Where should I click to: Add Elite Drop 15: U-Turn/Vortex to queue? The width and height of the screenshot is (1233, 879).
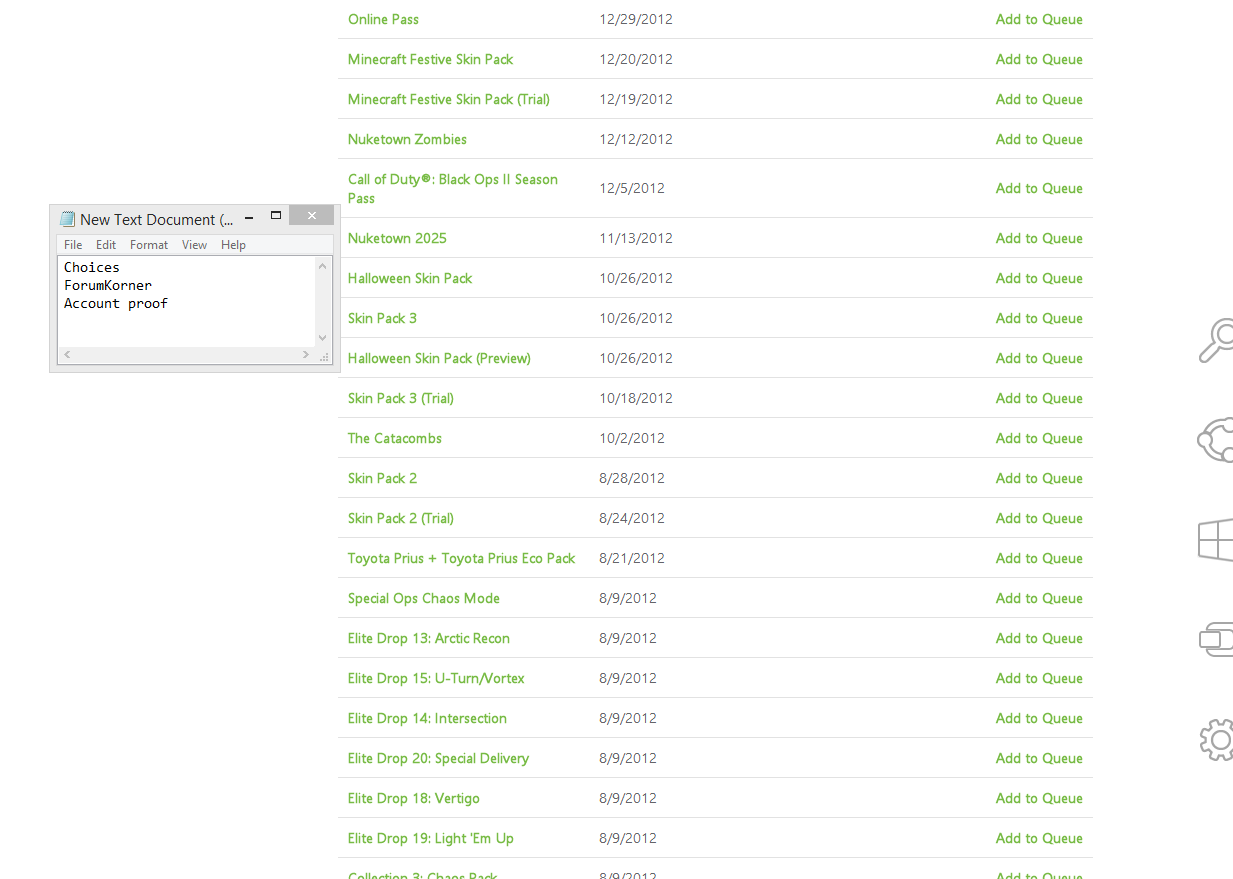pyautogui.click(x=1039, y=678)
